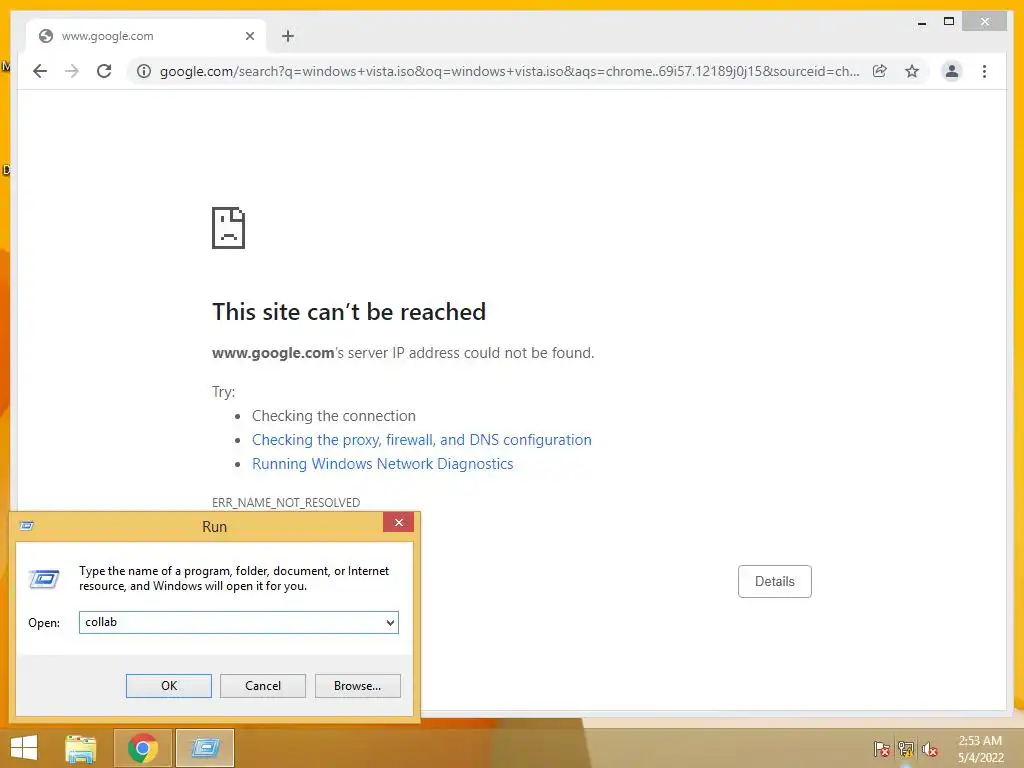Screen dimensions: 1024x768
Task: Expand the Open field dropdown arrow
Action: (390, 622)
